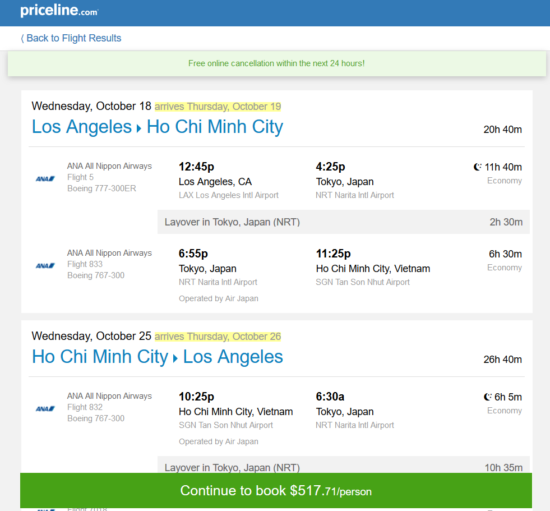Click the ANA logo for Flight 5
The width and height of the screenshot is (550, 511).
(45, 179)
